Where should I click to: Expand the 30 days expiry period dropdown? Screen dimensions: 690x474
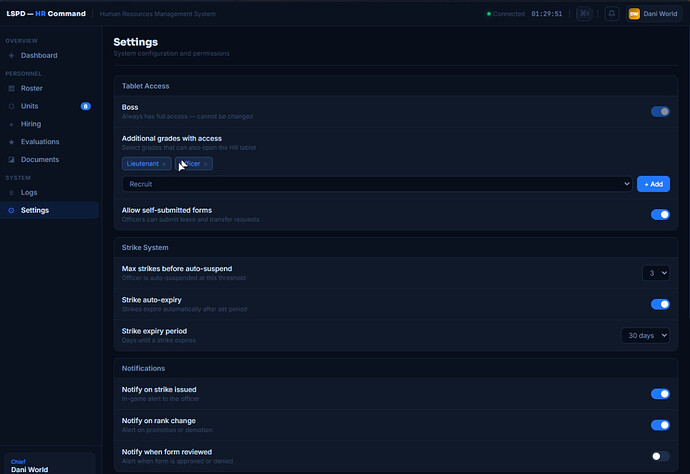pos(645,335)
